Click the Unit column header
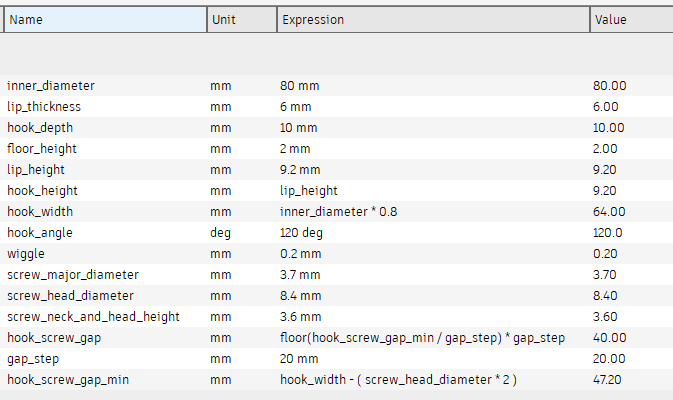This screenshot has width=673, height=400. click(242, 20)
